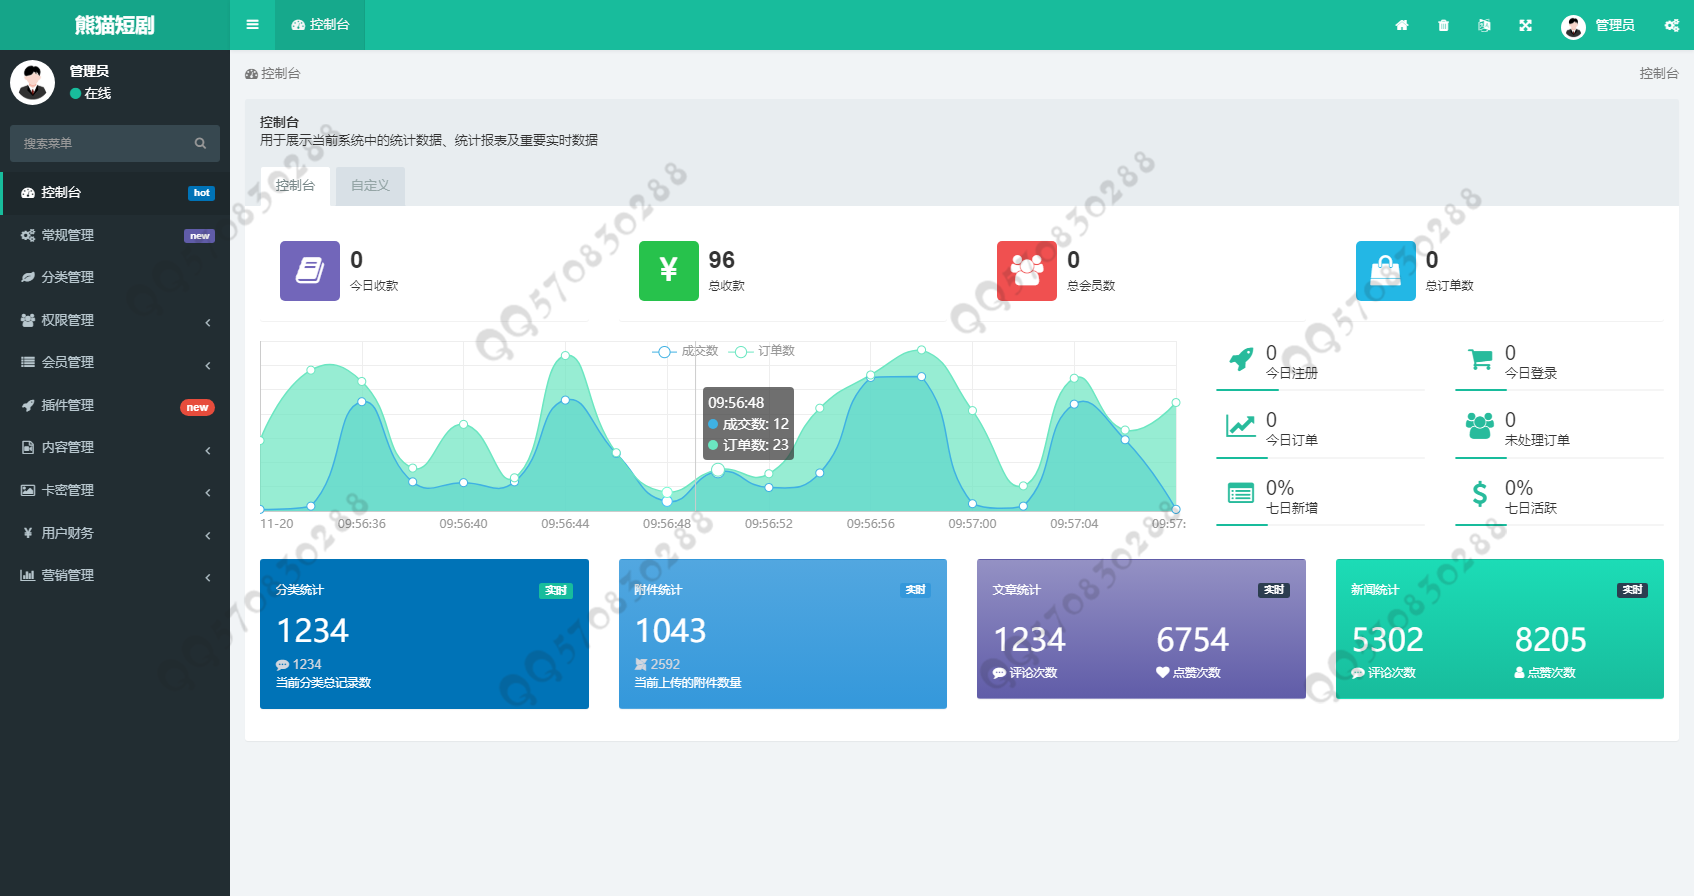
Task: Switch to the 自定义 tab
Action: 370,186
